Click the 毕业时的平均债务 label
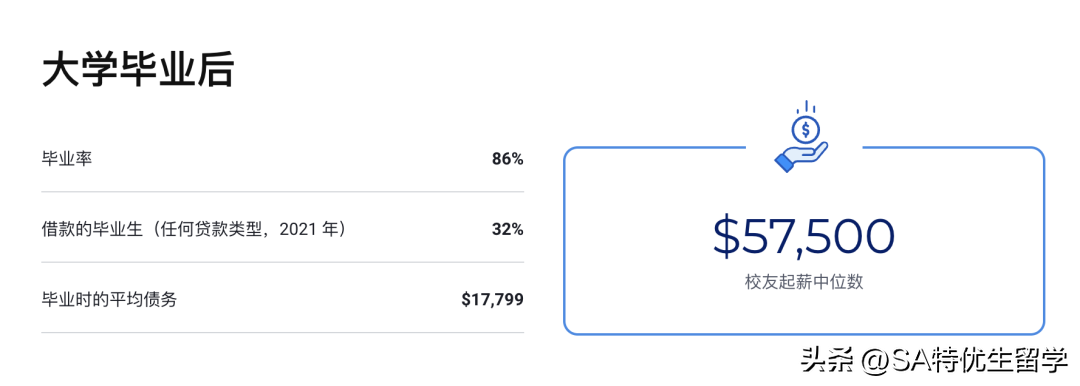 110,300
